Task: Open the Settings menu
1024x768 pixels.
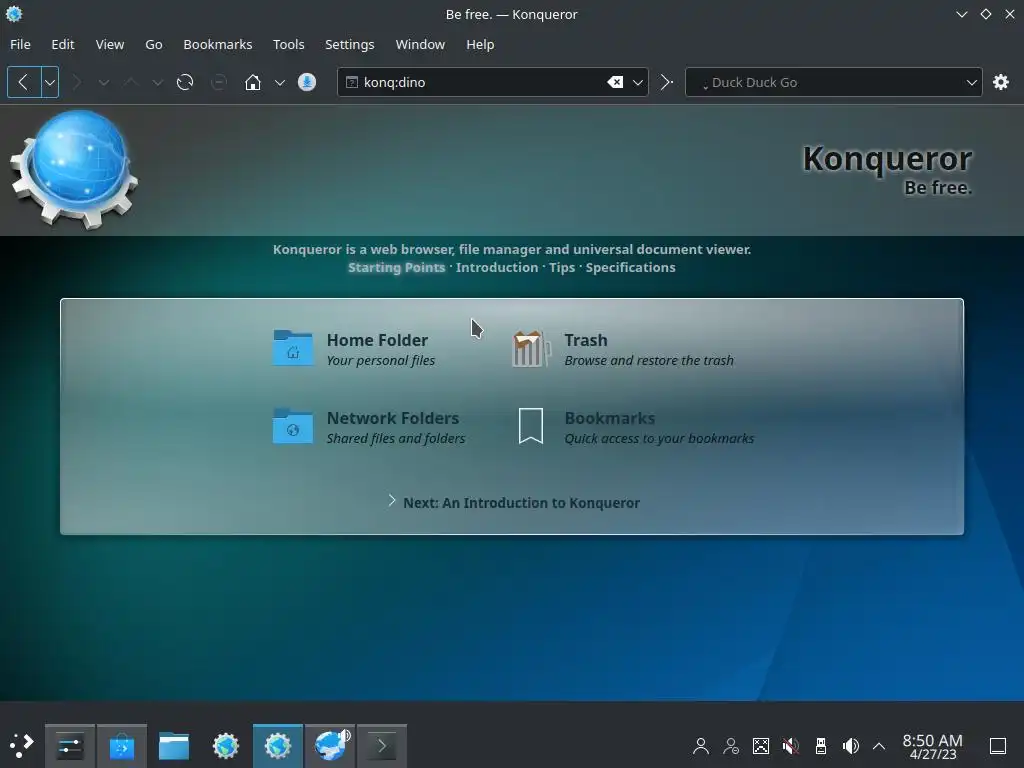Action: click(349, 44)
